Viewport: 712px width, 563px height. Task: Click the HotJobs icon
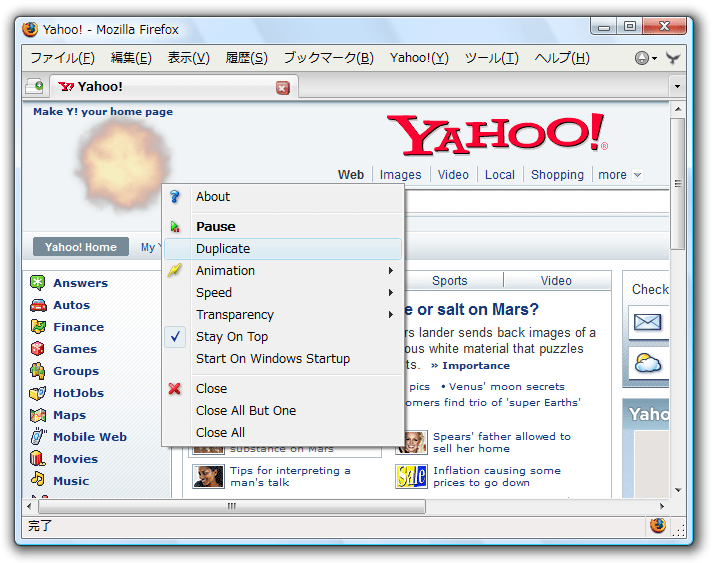pos(38,393)
